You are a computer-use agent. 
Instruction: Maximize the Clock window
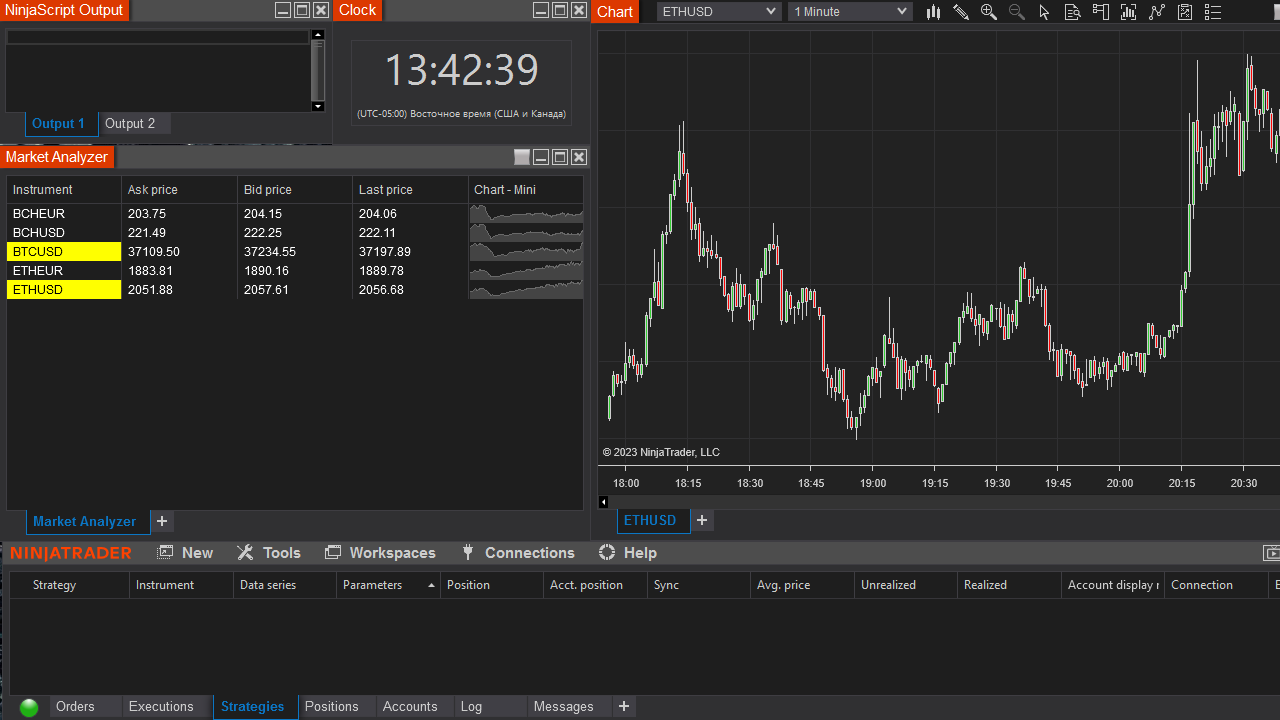tap(560, 10)
